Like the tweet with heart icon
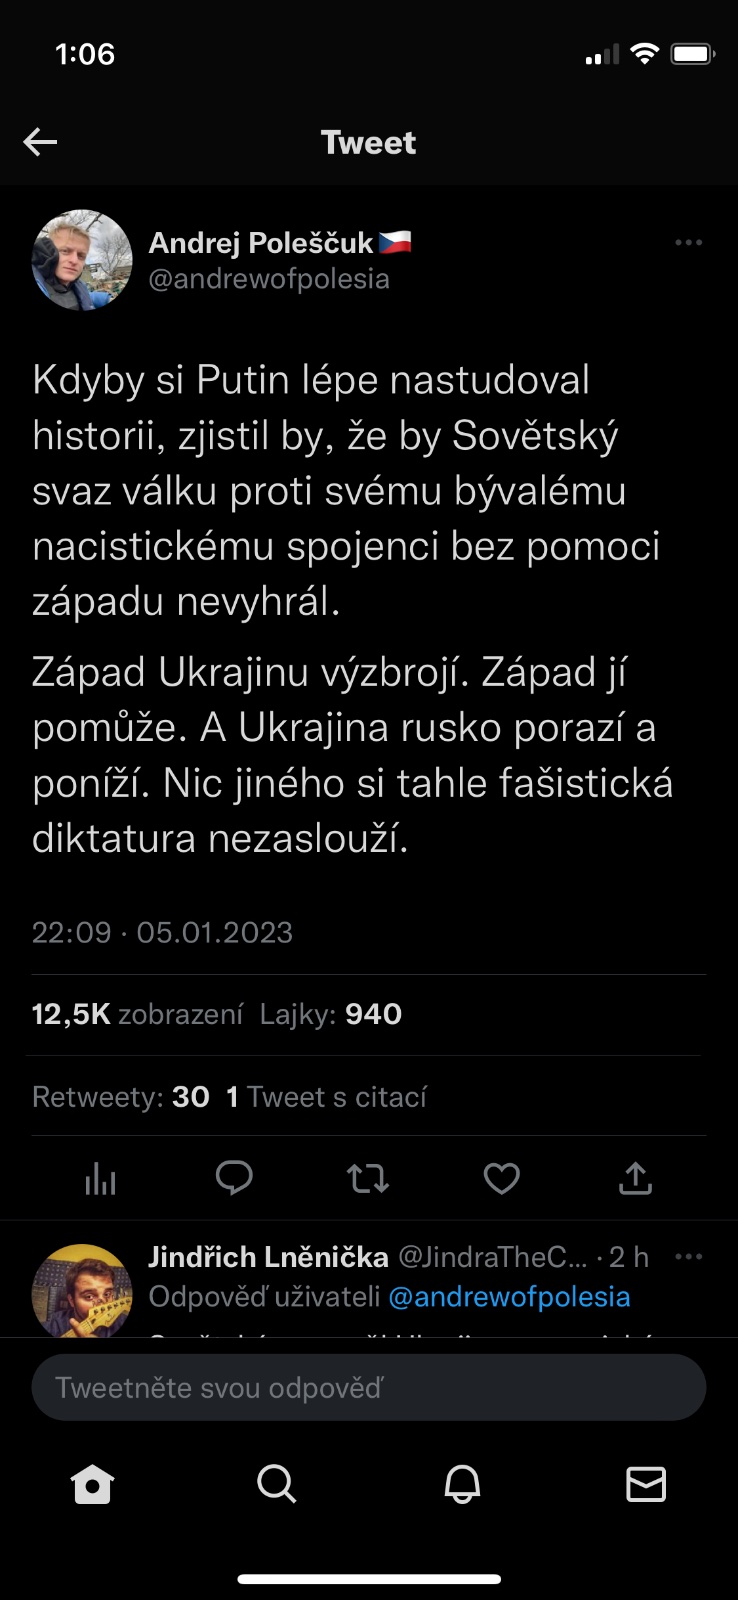The width and height of the screenshot is (738, 1600). pos(501,1180)
